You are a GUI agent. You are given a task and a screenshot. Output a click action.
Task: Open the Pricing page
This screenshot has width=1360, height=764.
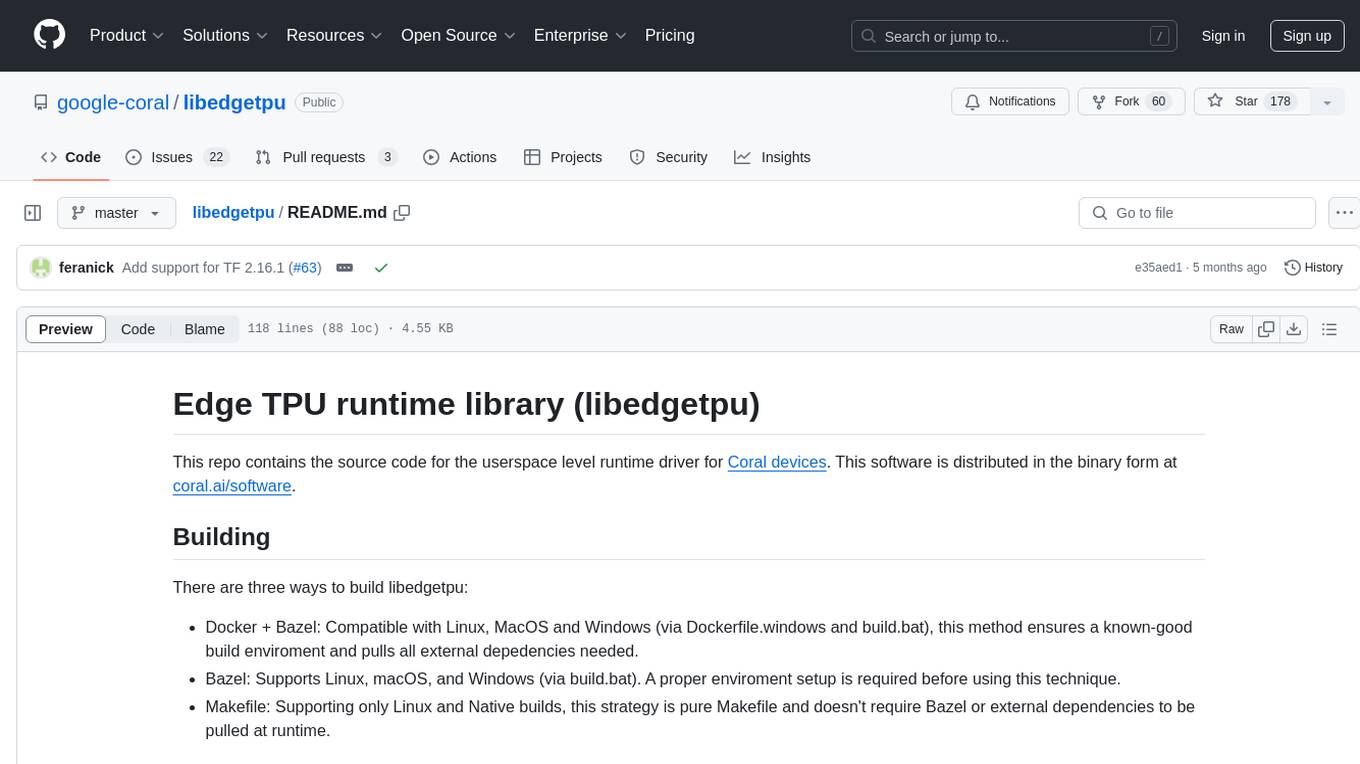click(670, 35)
